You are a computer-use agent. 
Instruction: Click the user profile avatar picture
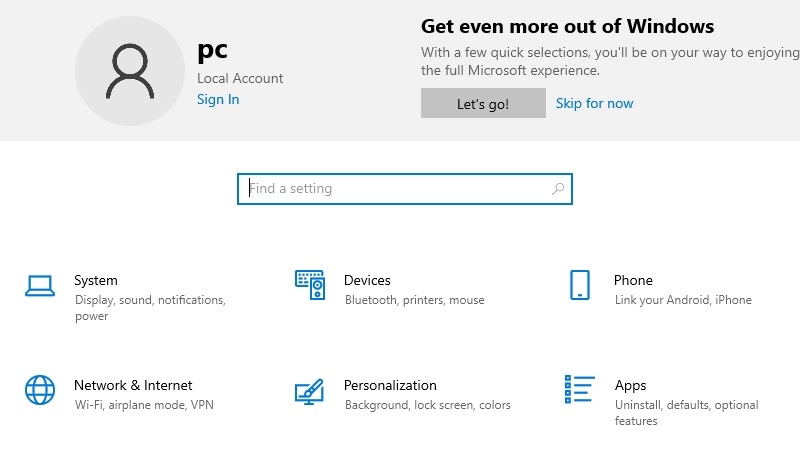click(130, 71)
